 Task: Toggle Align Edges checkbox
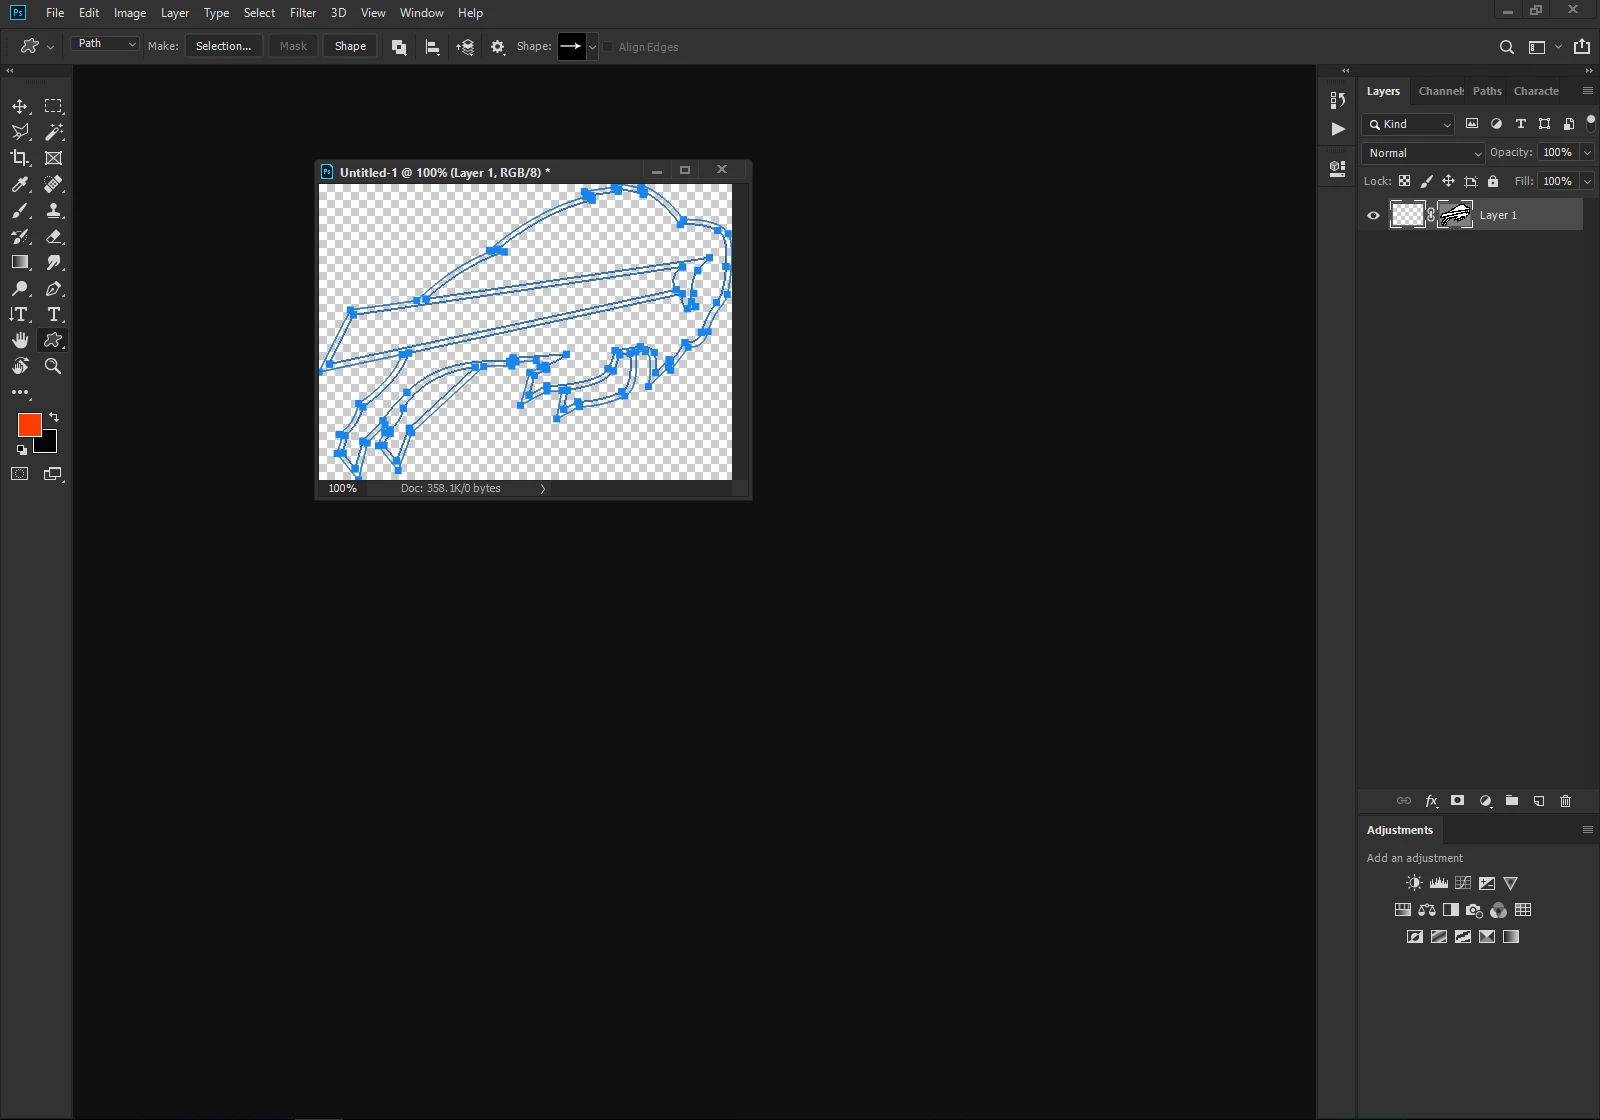click(607, 47)
